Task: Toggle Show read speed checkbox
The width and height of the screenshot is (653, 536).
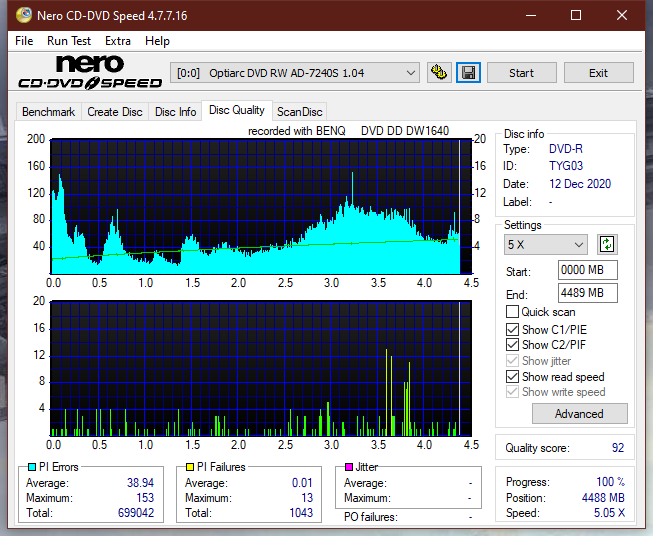Action: 512,376
